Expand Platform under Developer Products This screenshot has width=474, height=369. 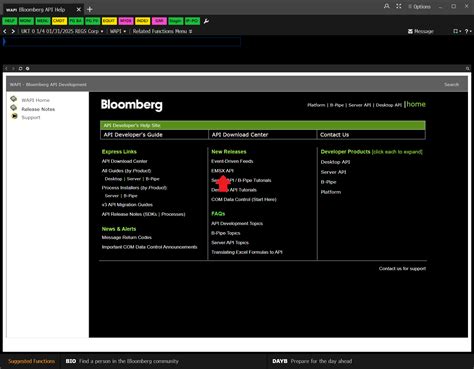click(331, 192)
